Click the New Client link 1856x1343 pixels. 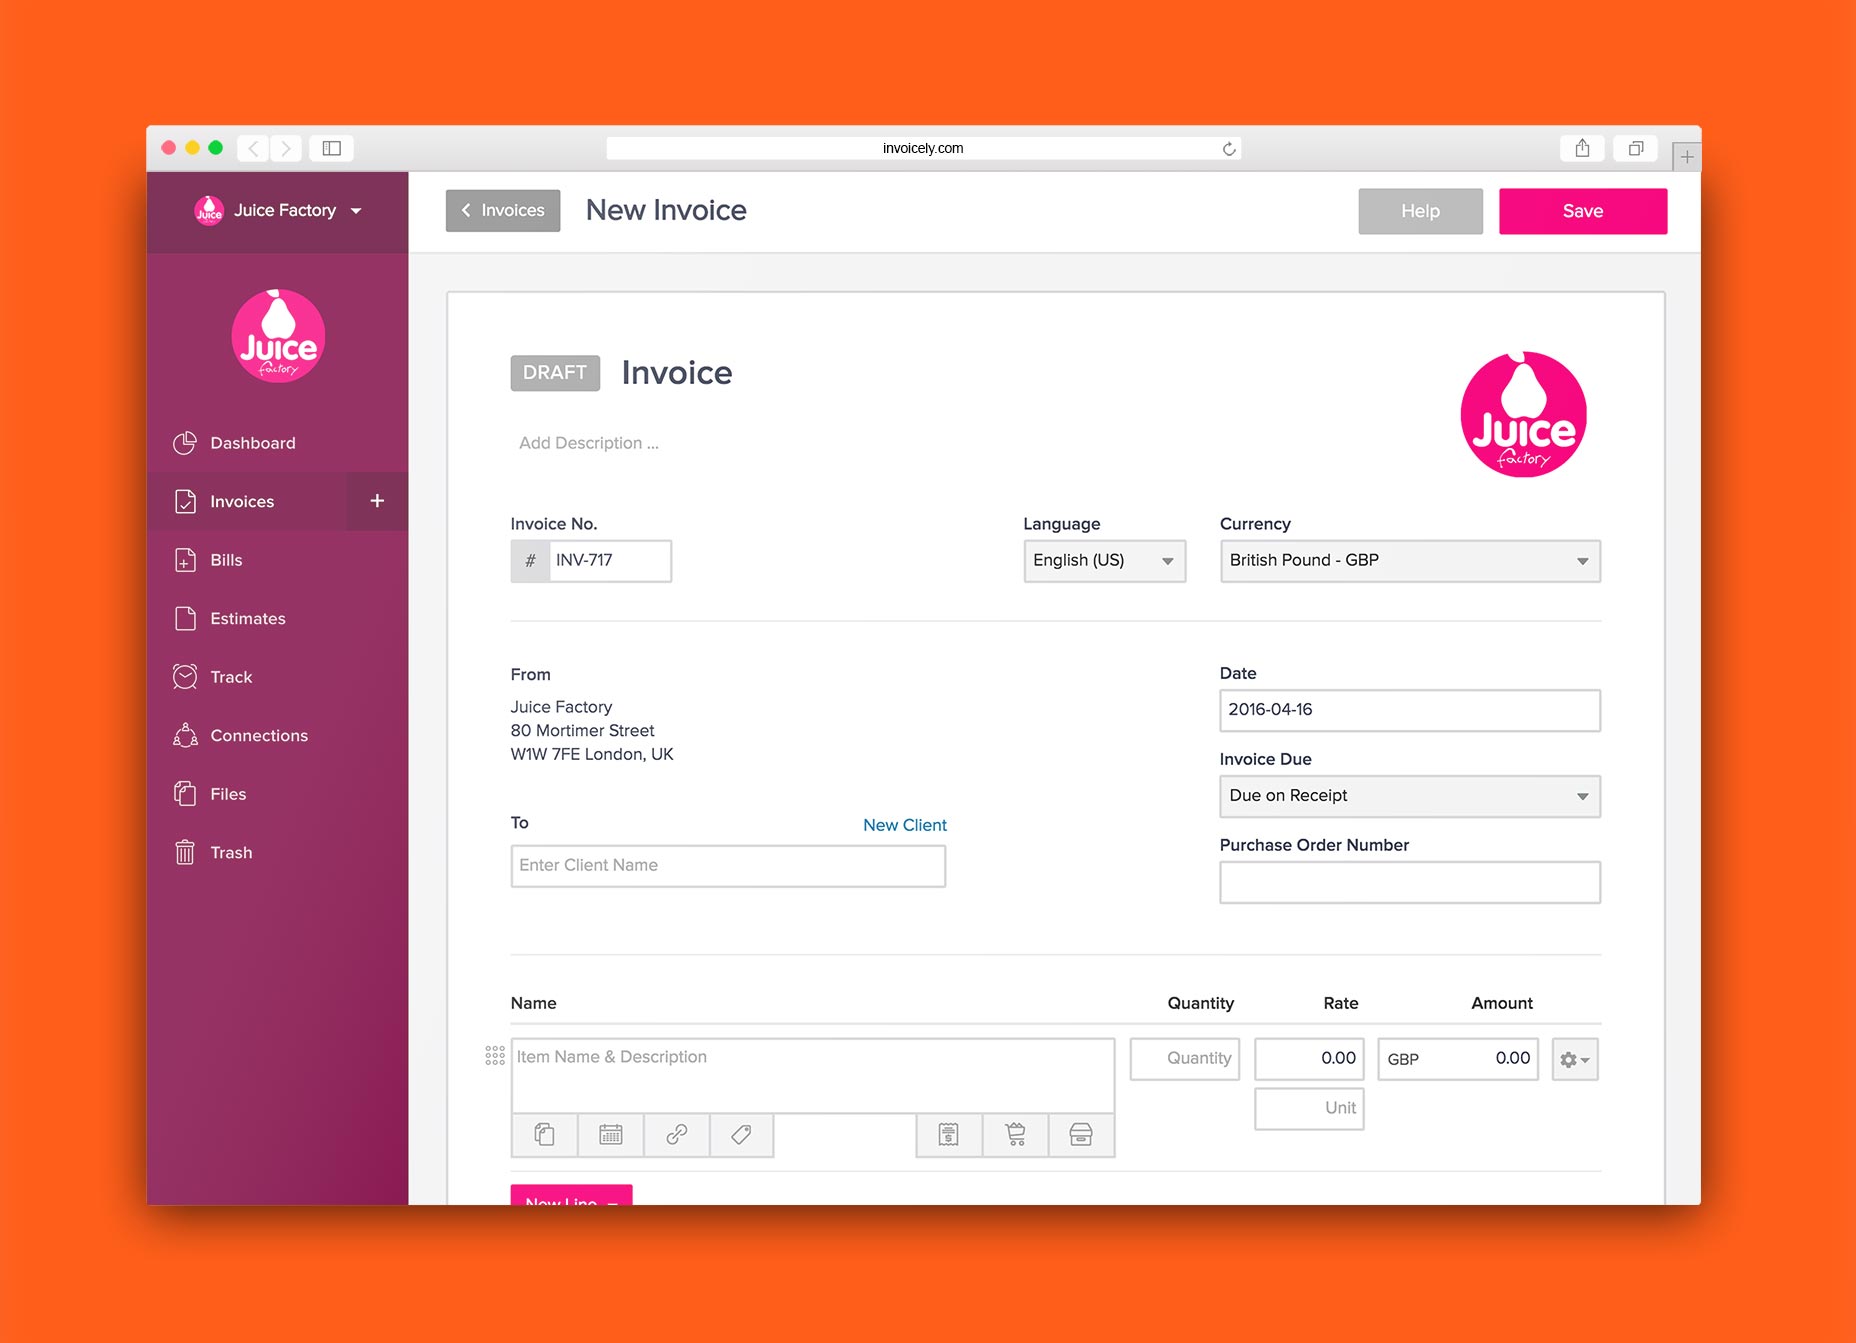pos(904,825)
